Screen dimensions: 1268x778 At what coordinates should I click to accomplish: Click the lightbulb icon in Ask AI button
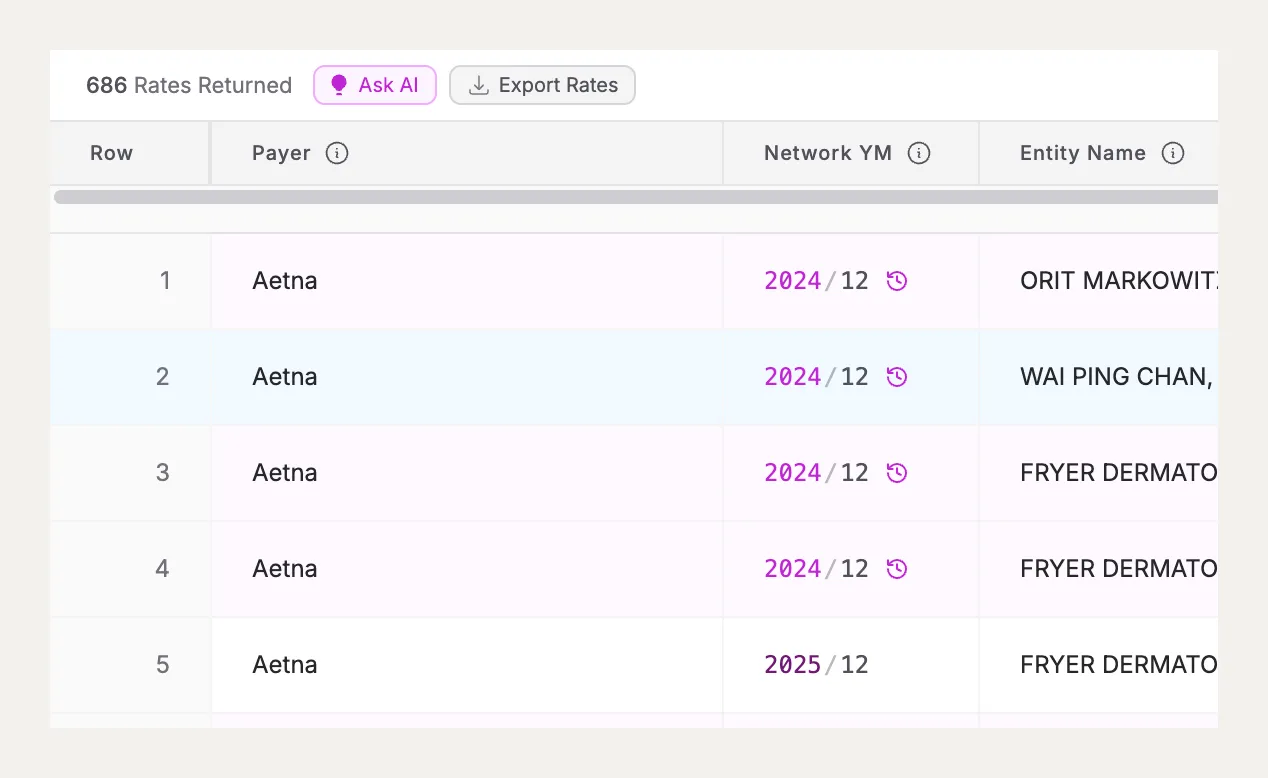click(339, 85)
